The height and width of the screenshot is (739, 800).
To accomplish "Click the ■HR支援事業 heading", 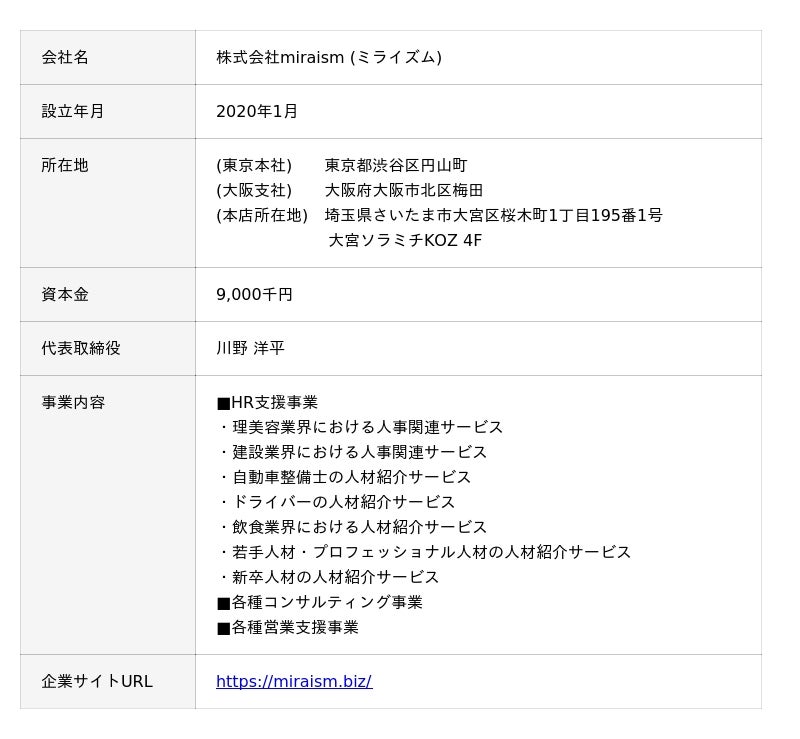I will [267, 402].
